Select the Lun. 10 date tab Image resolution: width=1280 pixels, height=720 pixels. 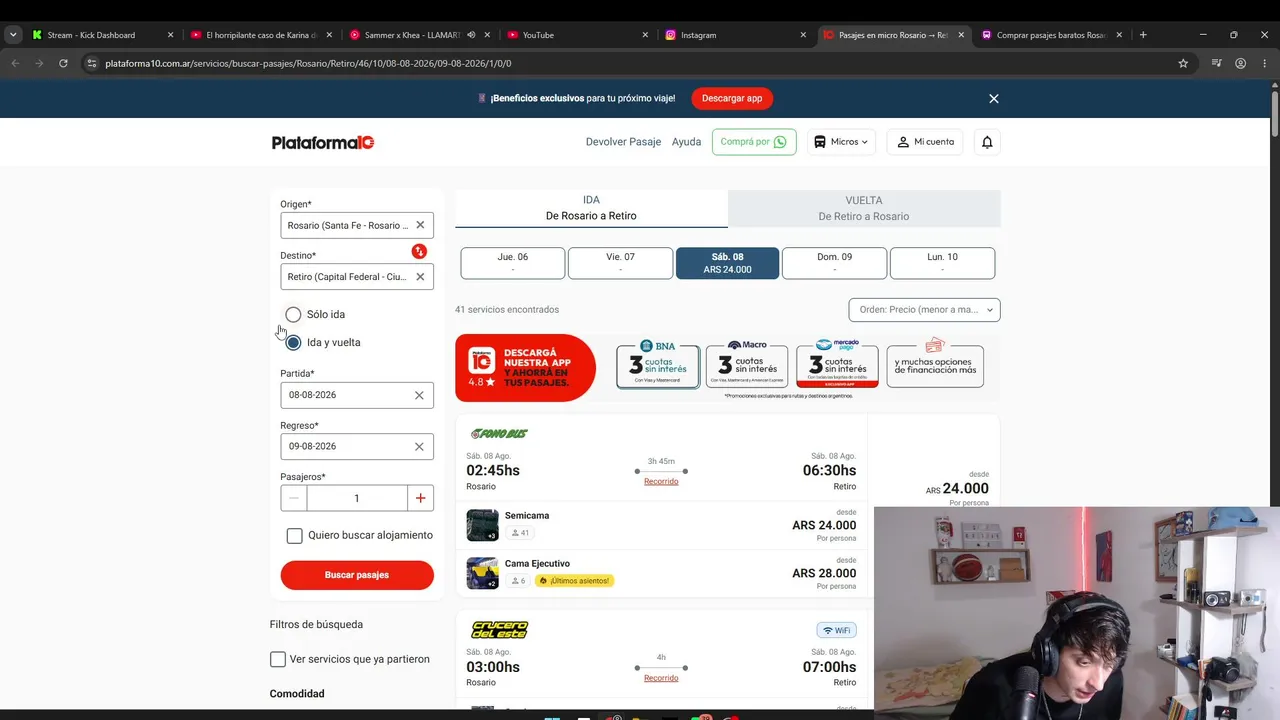click(942, 263)
